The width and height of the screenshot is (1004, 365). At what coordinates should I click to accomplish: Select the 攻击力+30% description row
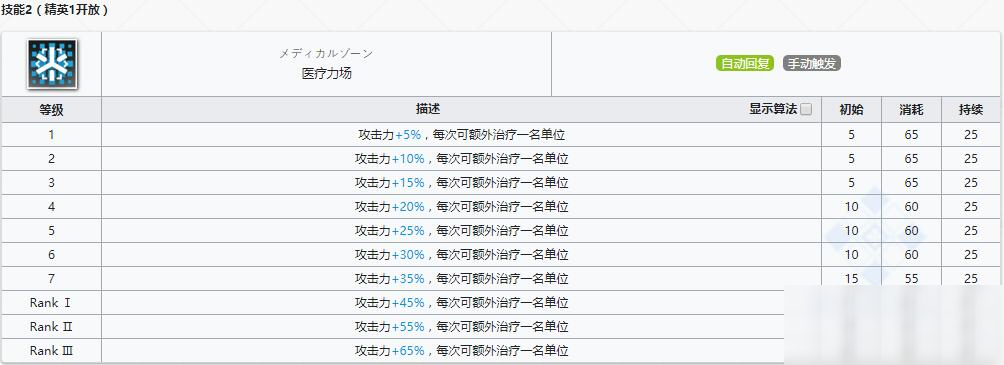pos(461,255)
